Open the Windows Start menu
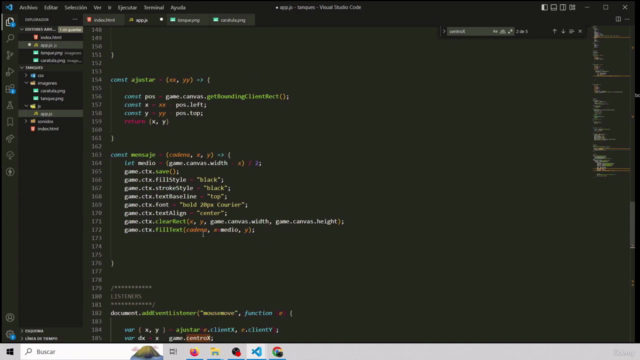Viewport: 640px width, 360px height. coord(10,351)
